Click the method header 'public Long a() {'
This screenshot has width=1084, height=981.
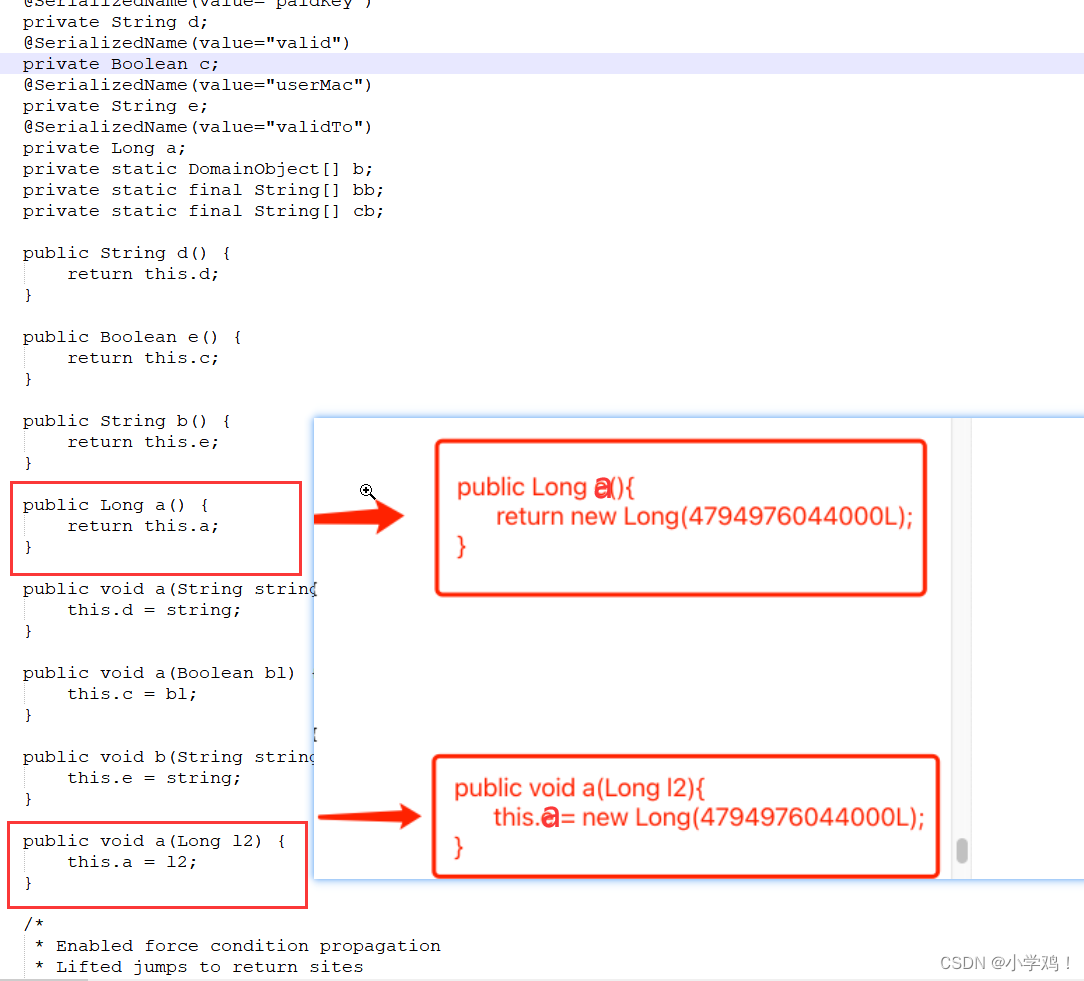coord(115,505)
